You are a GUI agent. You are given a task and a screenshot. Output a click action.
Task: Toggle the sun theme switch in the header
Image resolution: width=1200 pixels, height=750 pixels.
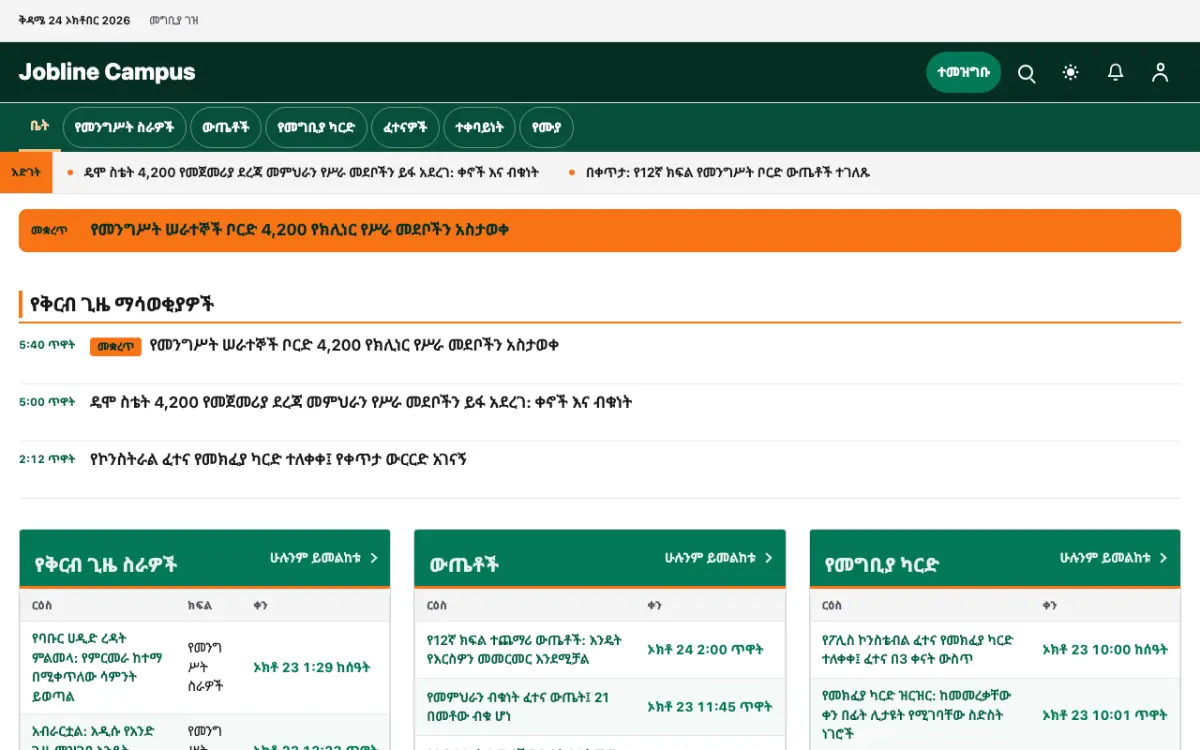coord(1071,73)
